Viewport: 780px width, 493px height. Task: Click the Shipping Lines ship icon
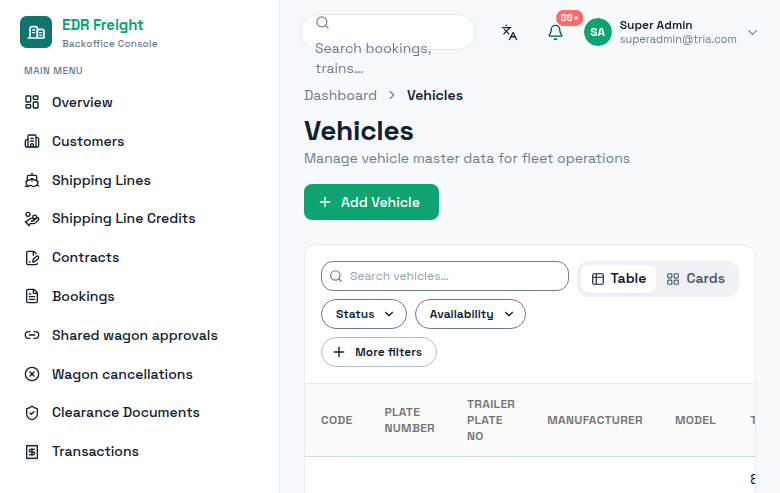tap(32, 180)
